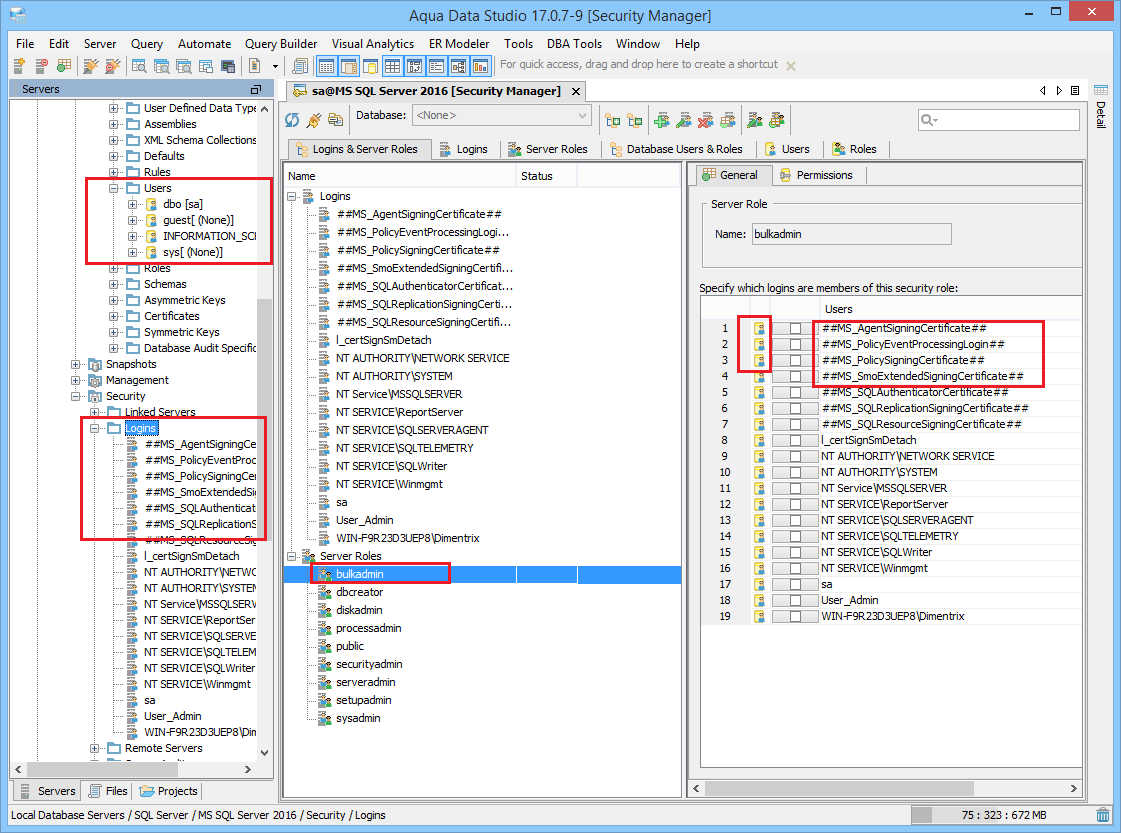
Task: Open the Database dropdown showing <None>
Action: (x=502, y=115)
